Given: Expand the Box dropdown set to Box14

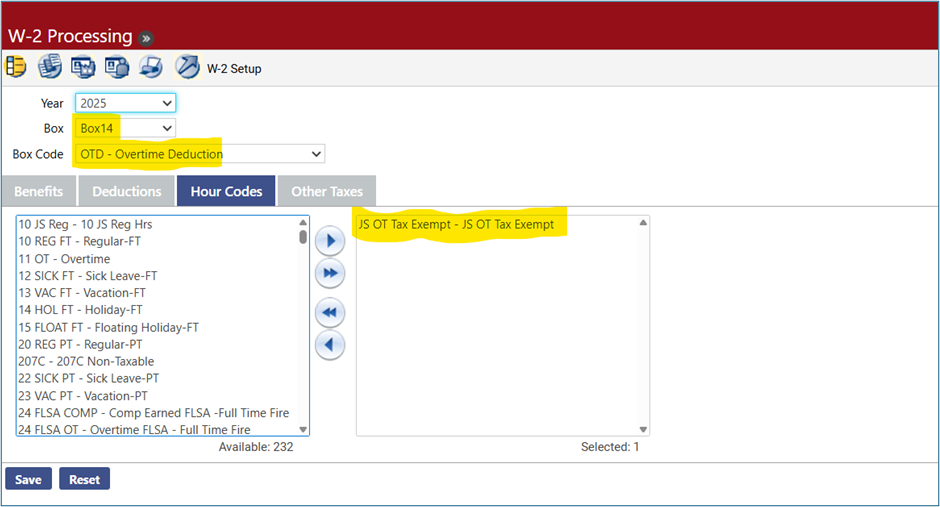Looking at the screenshot, I should point(125,128).
